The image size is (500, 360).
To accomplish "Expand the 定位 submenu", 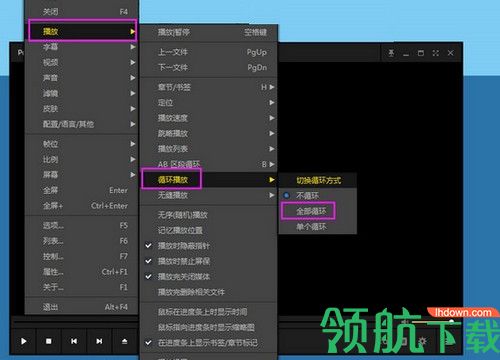I will click(209, 102).
